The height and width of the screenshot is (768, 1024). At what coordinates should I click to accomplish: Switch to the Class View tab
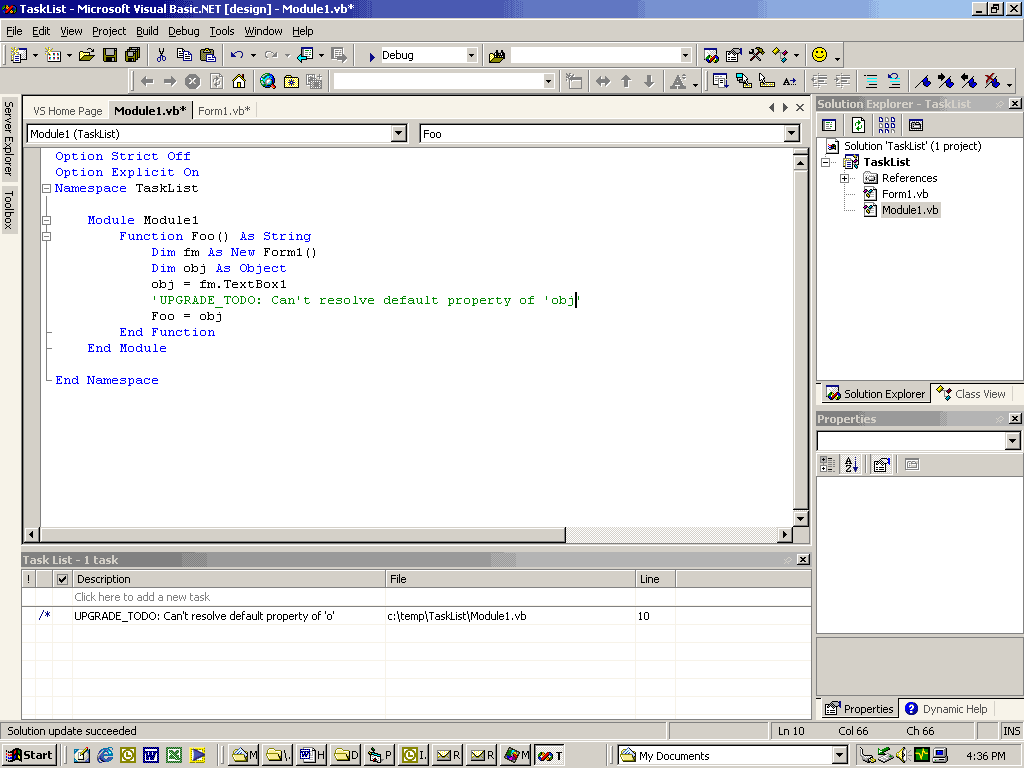(971, 394)
